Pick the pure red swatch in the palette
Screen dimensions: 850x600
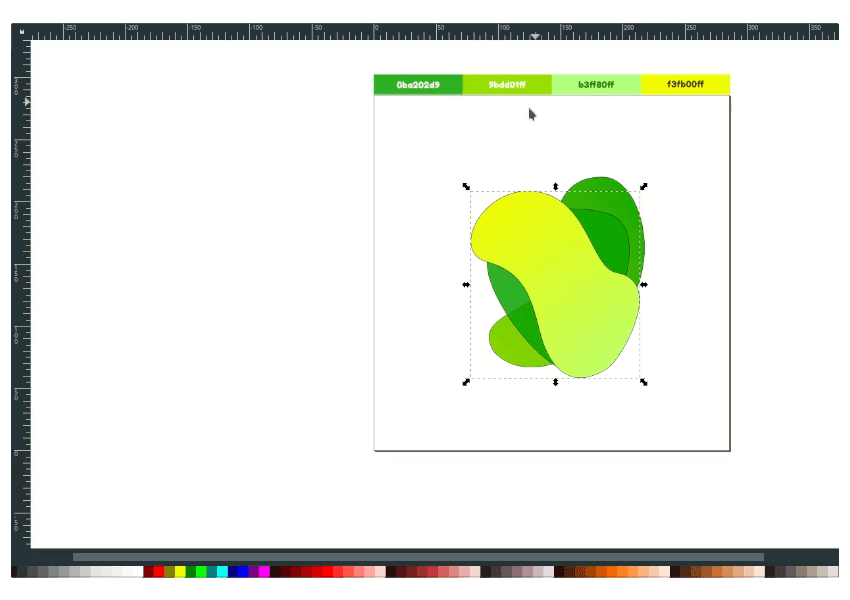tap(159, 571)
